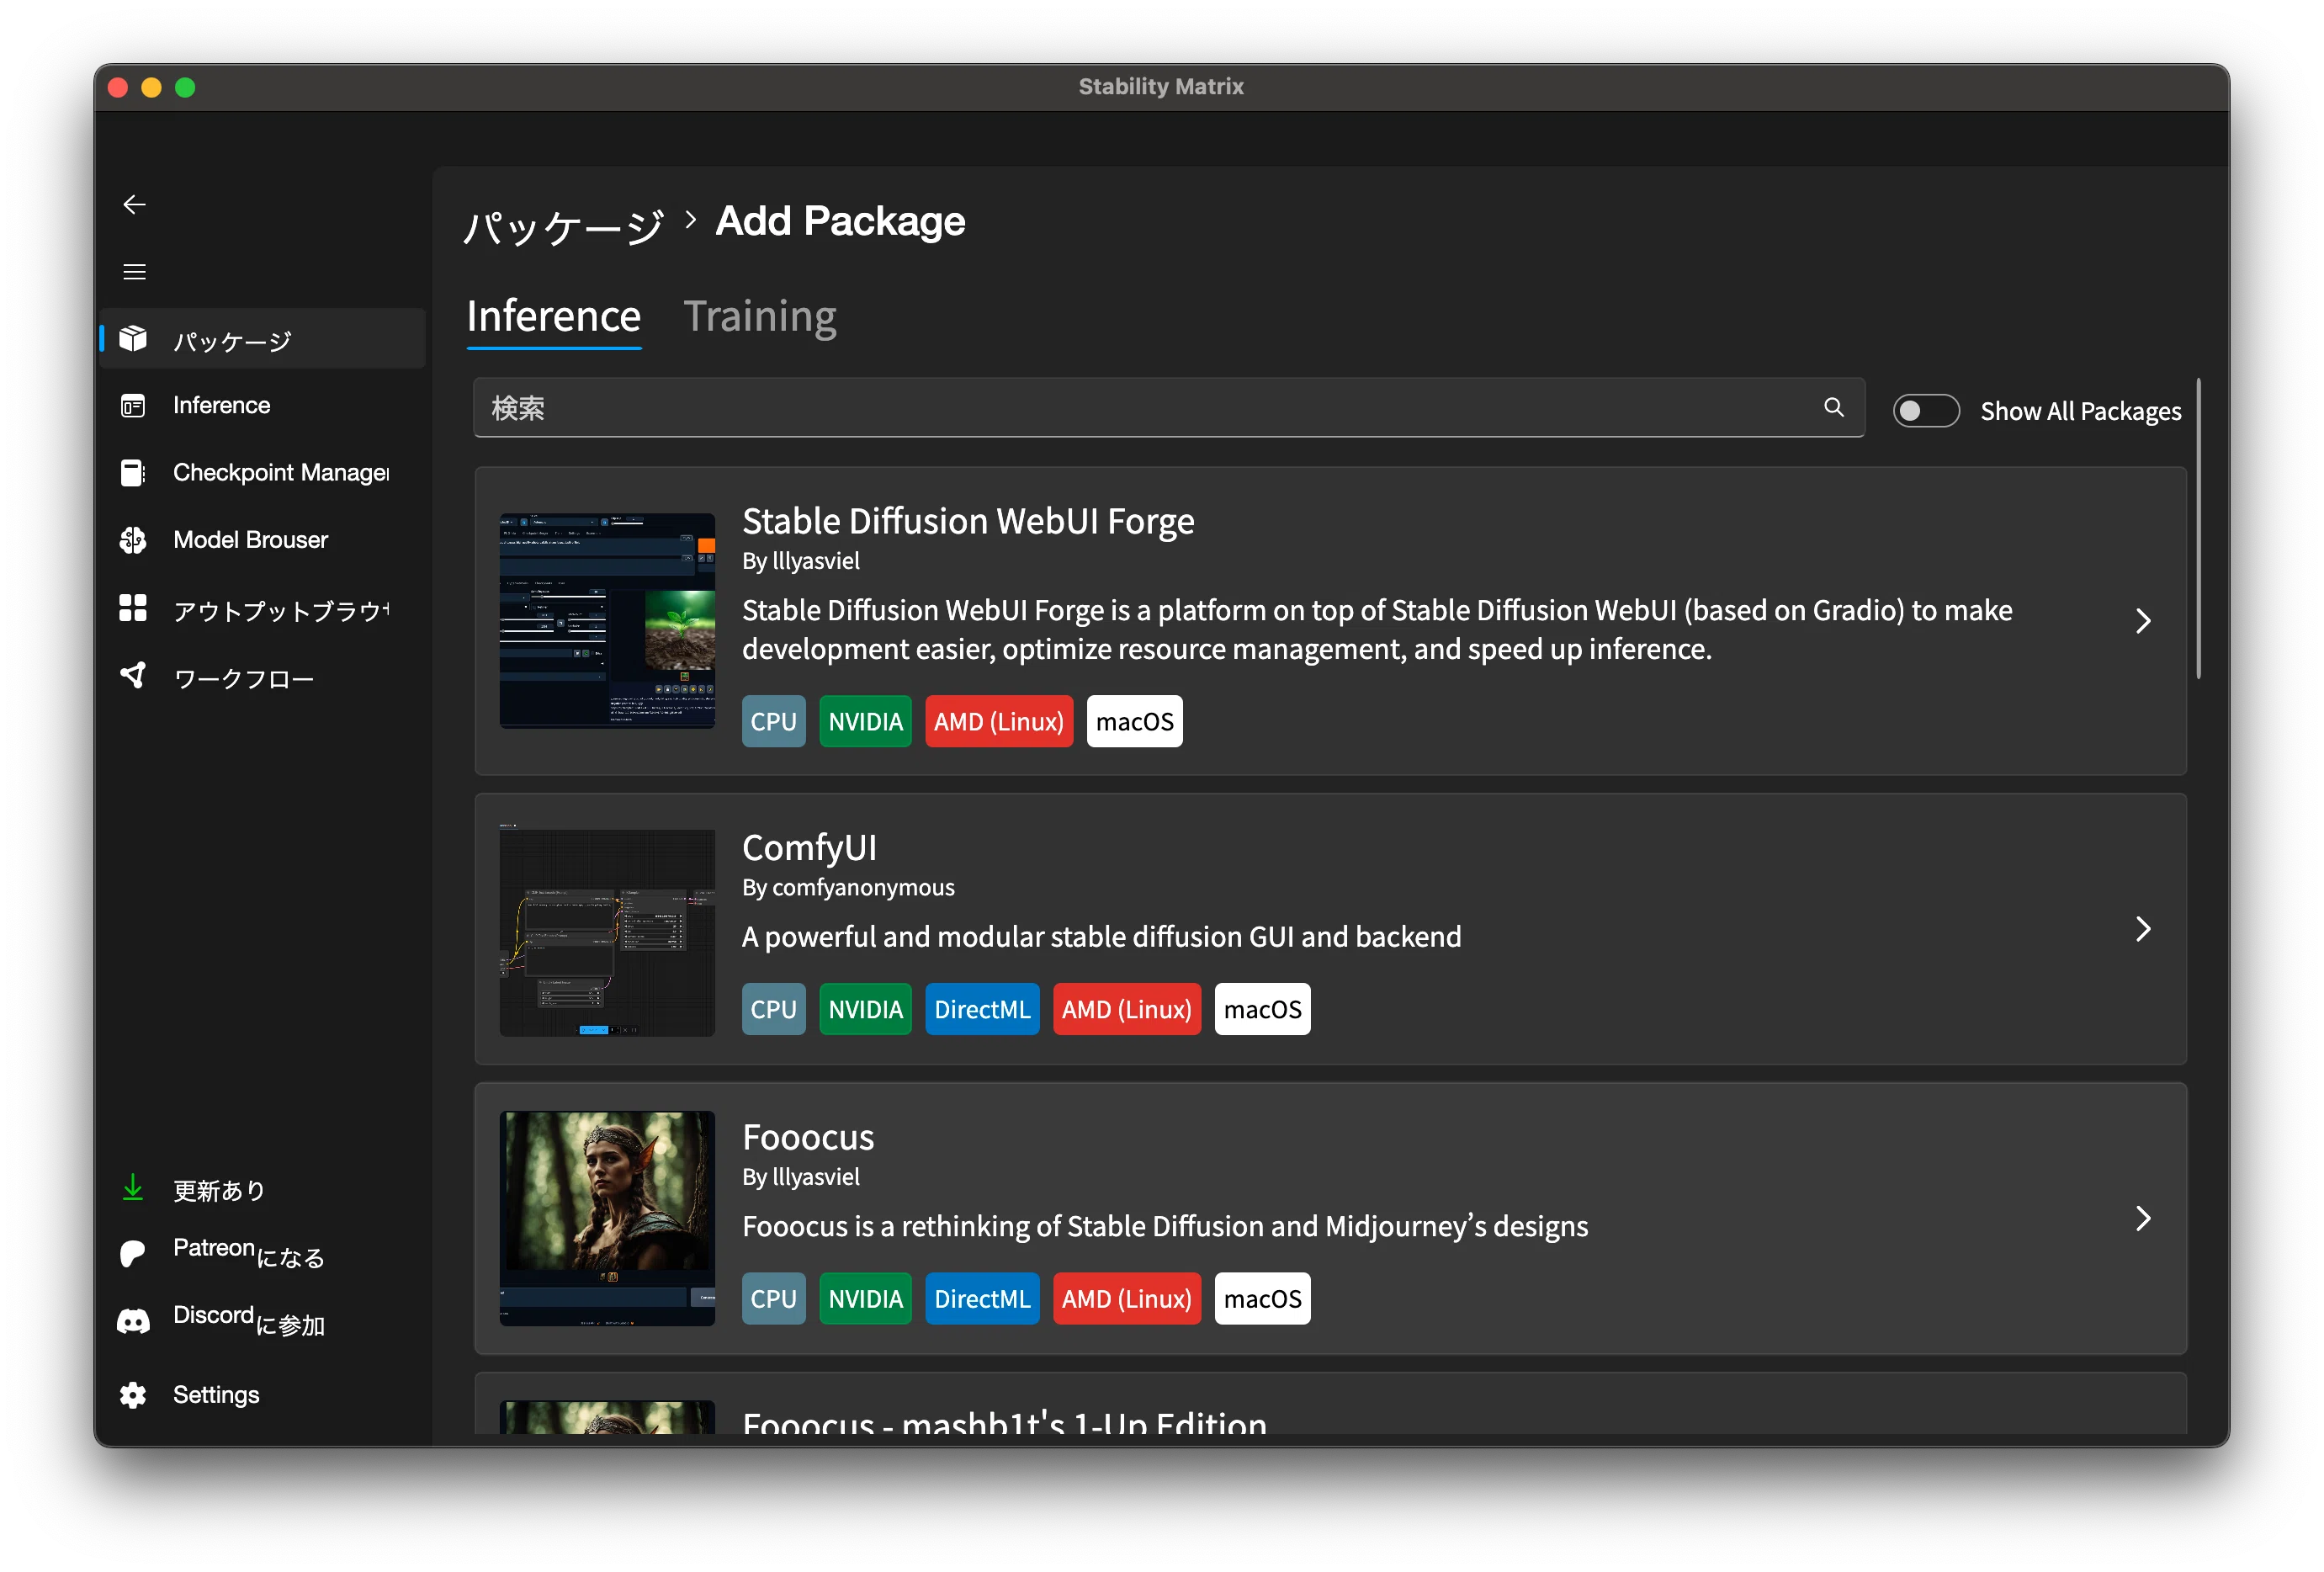Click the AMD (Linux) tag on the Forge card

coord(998,721)
